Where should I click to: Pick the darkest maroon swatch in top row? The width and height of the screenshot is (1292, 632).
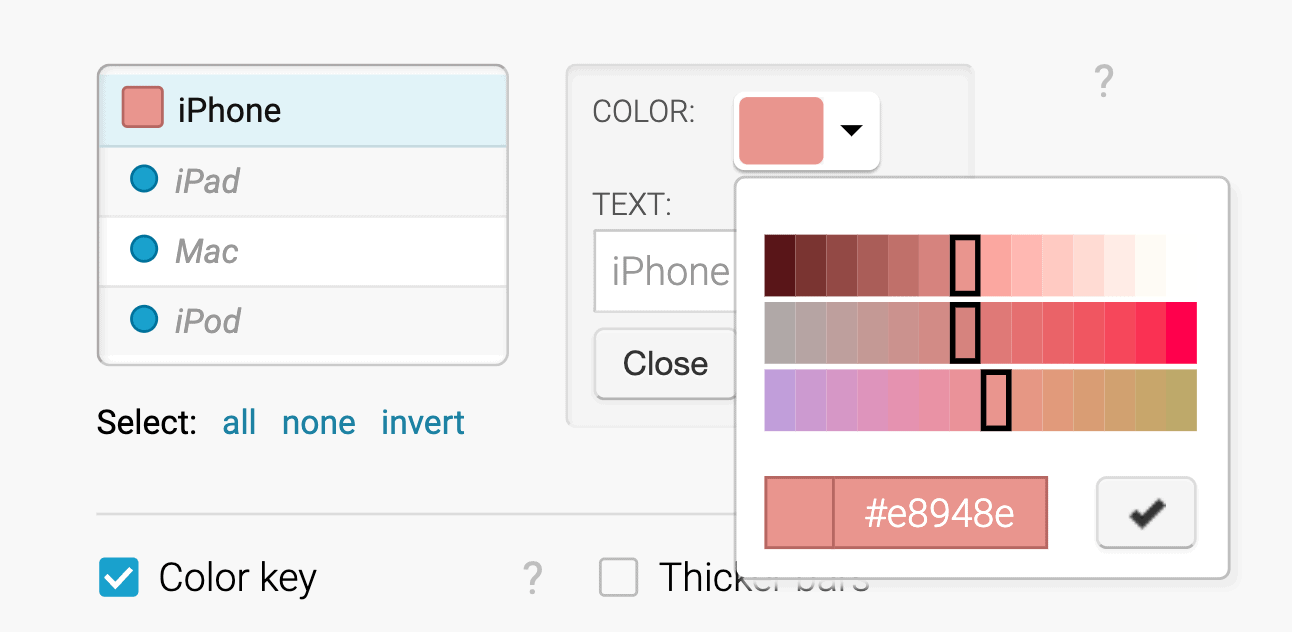point(780,266)
